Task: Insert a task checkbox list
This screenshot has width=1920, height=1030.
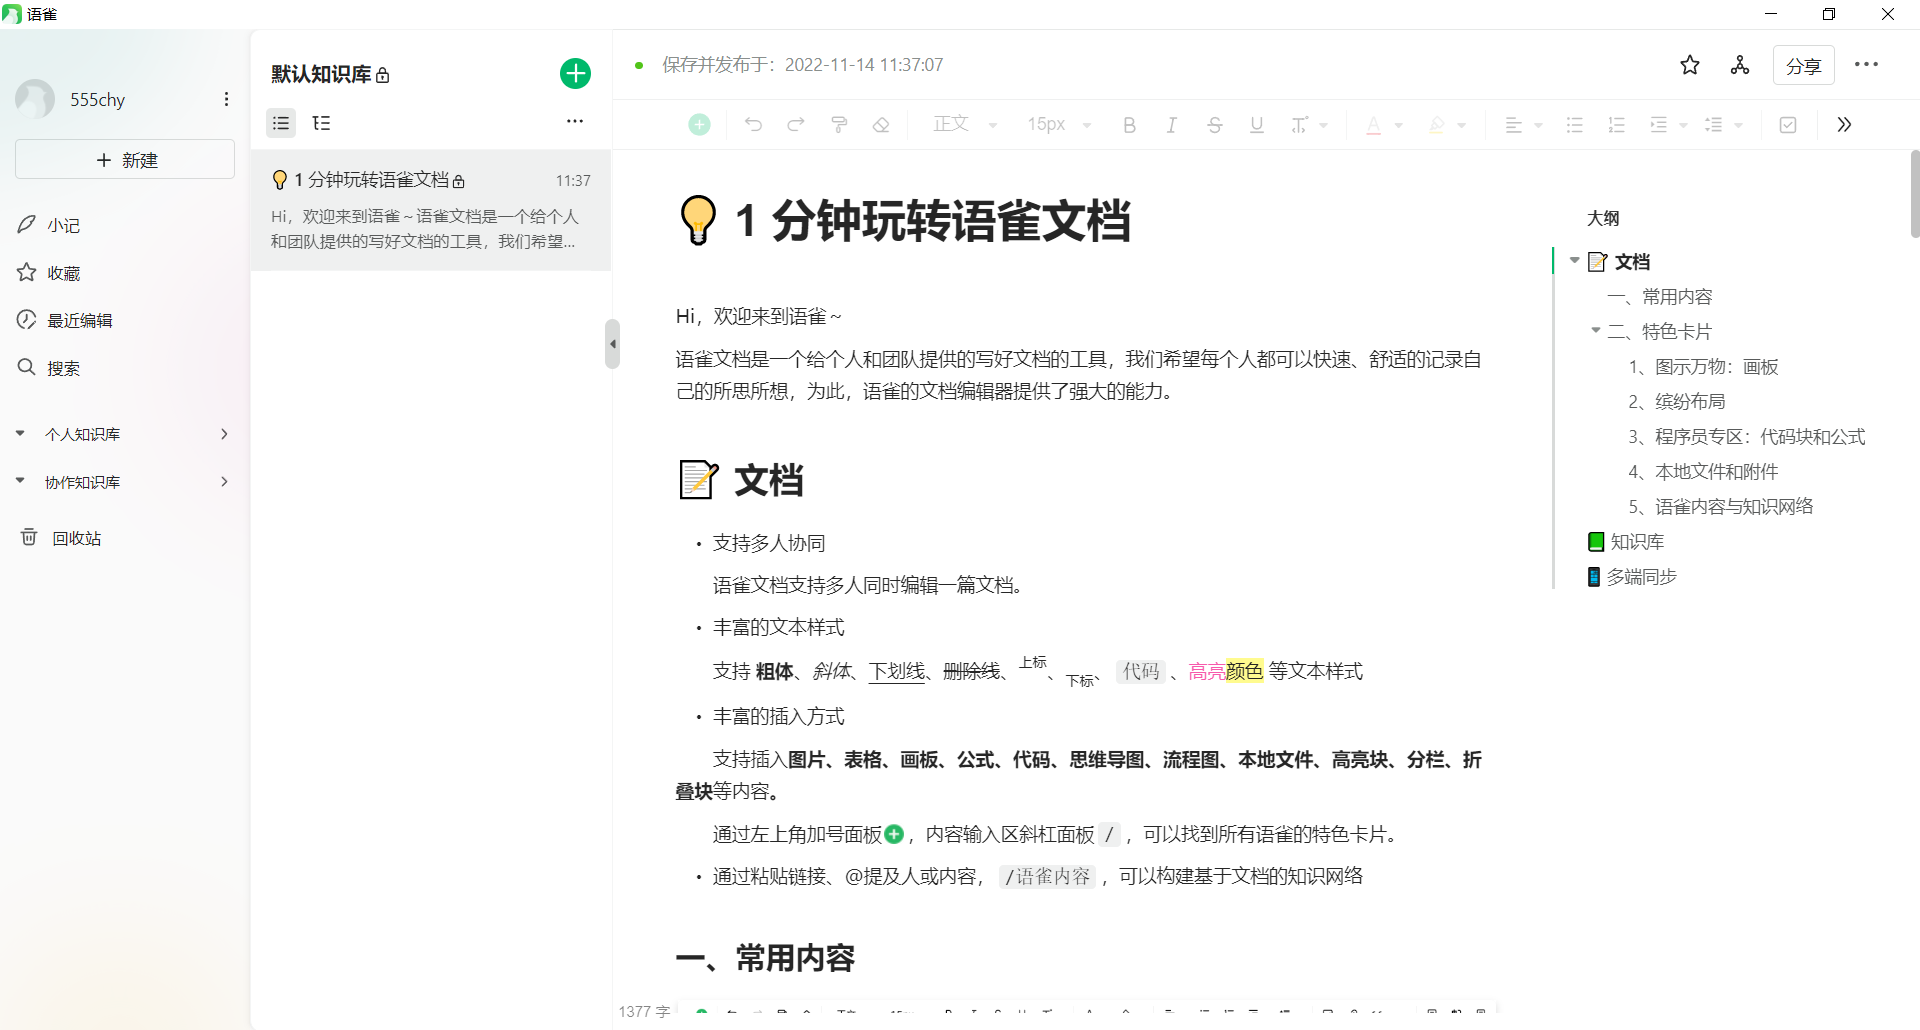Action: (1788, 125)
